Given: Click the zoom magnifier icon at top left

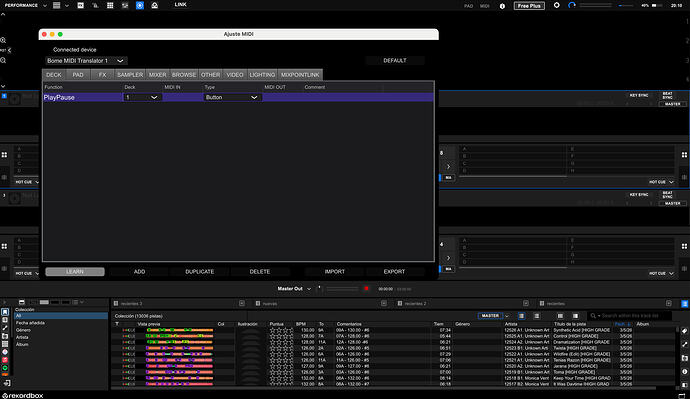Looking at the screenshot, I should 3,40.
